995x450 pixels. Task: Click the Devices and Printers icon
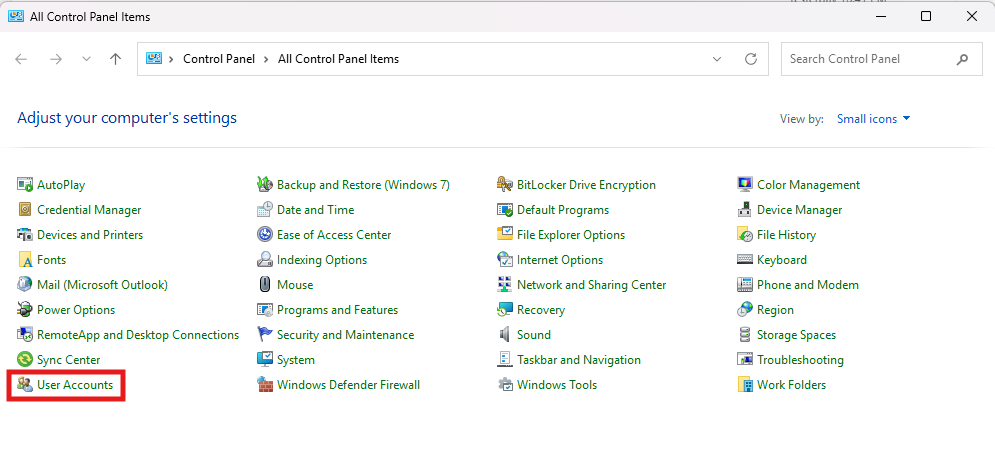[x=25, y=235]
